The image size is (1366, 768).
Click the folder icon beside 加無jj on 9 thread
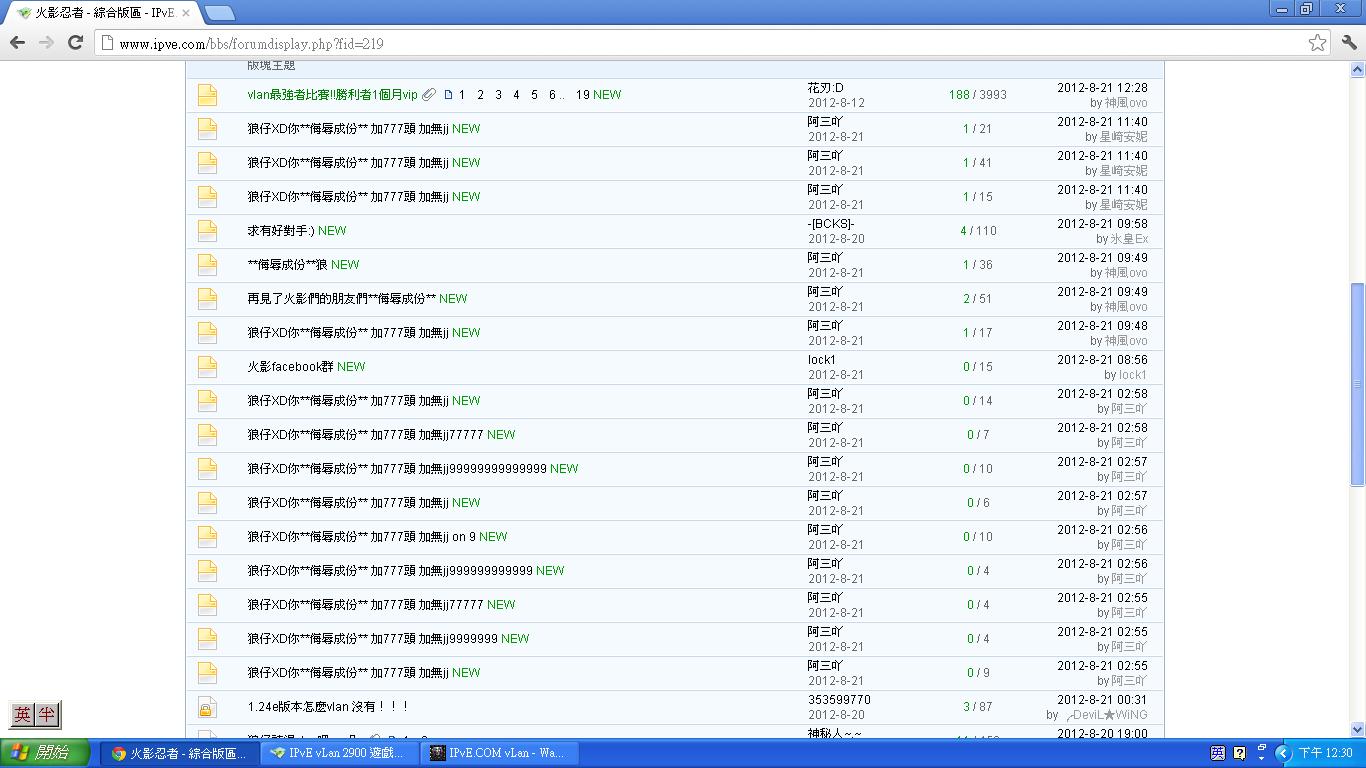[207, 537]
